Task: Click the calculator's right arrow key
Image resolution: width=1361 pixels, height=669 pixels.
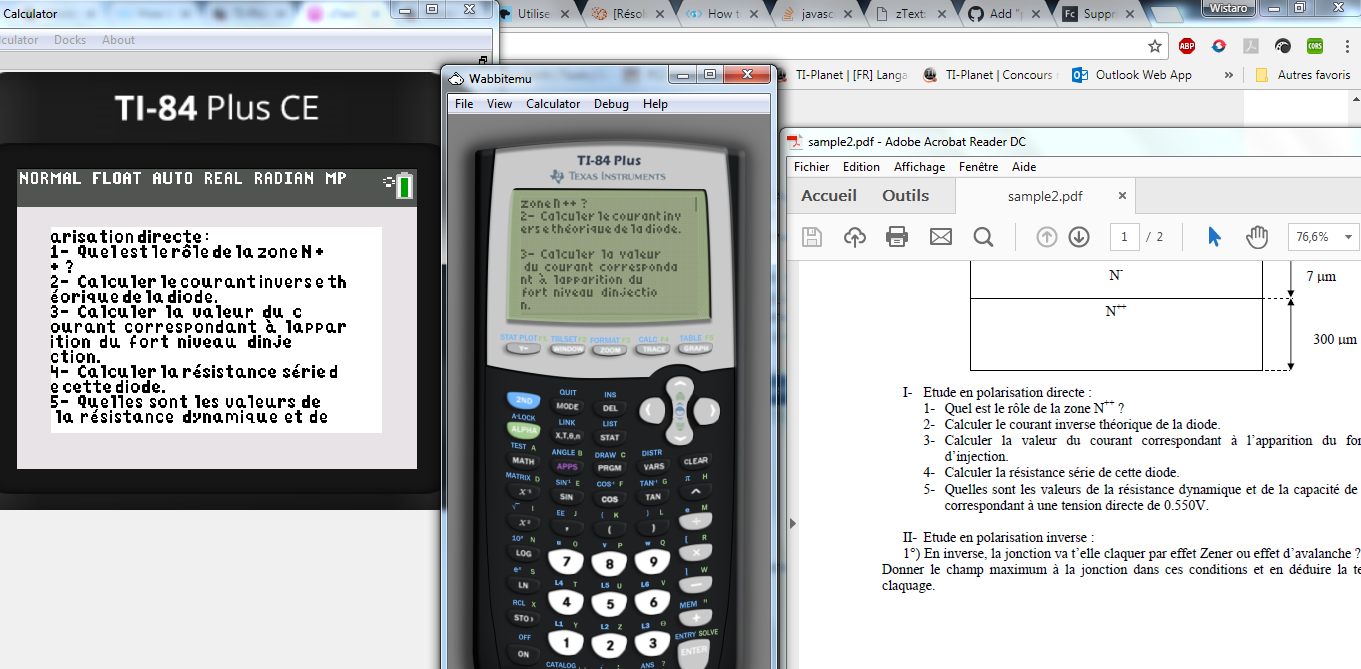Action: coord(708,410)
